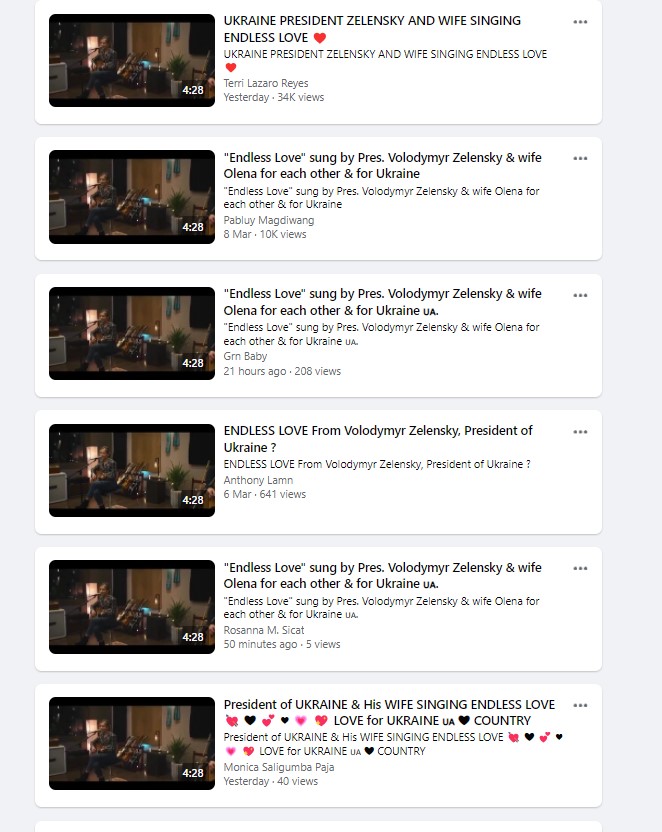The height and width of the screenshot is (832, 662).
Task: Open title 'UKRAINE PRESIDENT ZELENSKY AND WIFE SINGING'
Action: click(372, 21)
